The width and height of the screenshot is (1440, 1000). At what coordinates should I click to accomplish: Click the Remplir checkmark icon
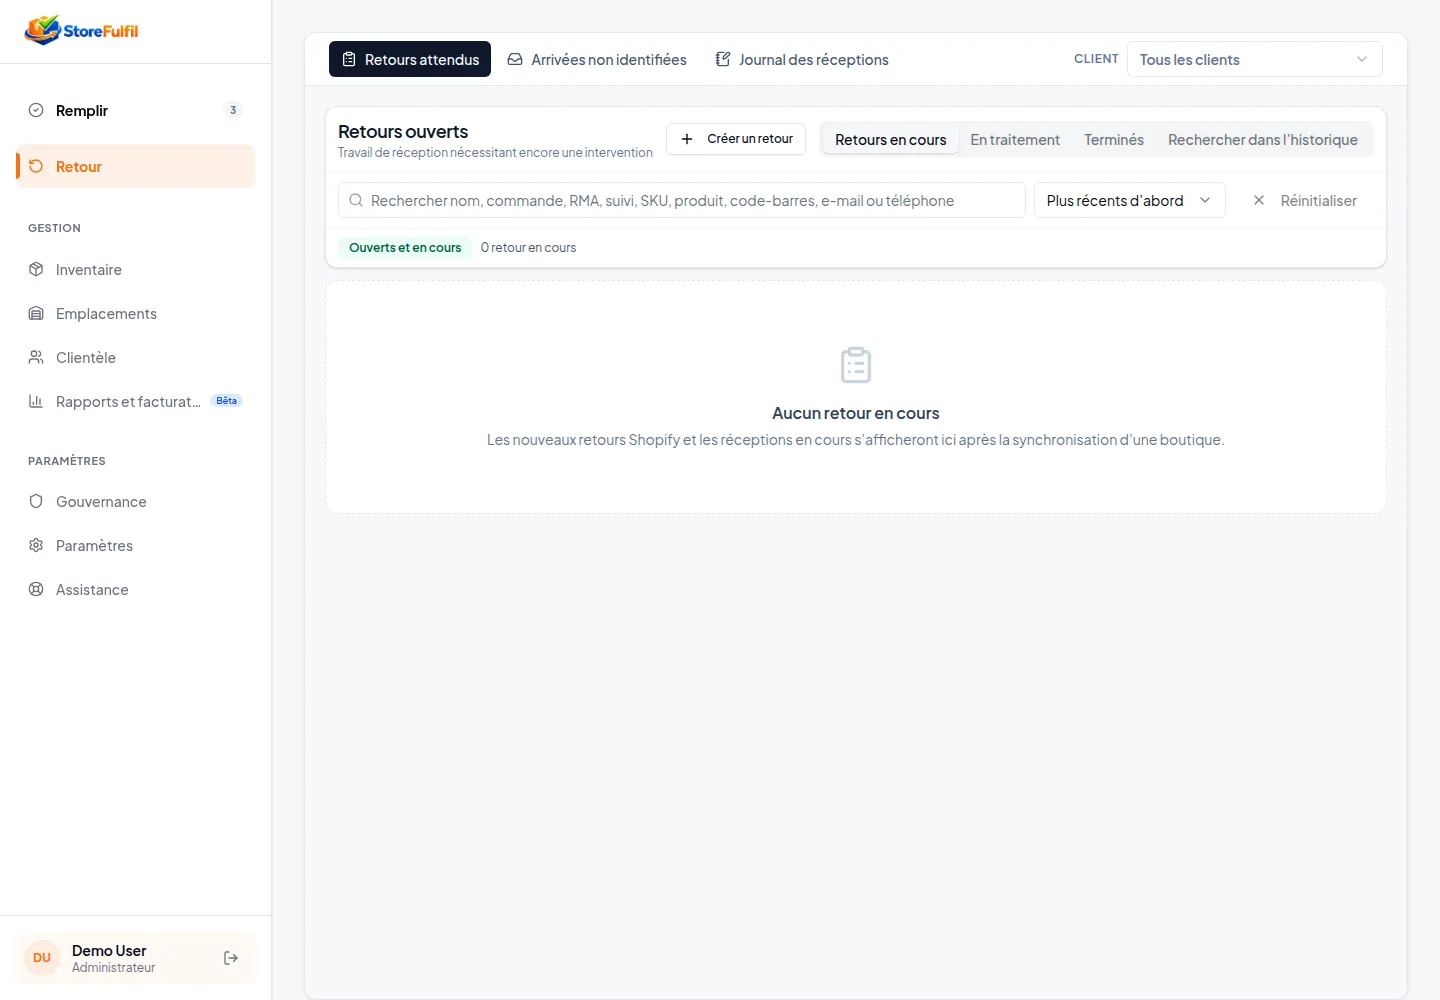[36, 110]
